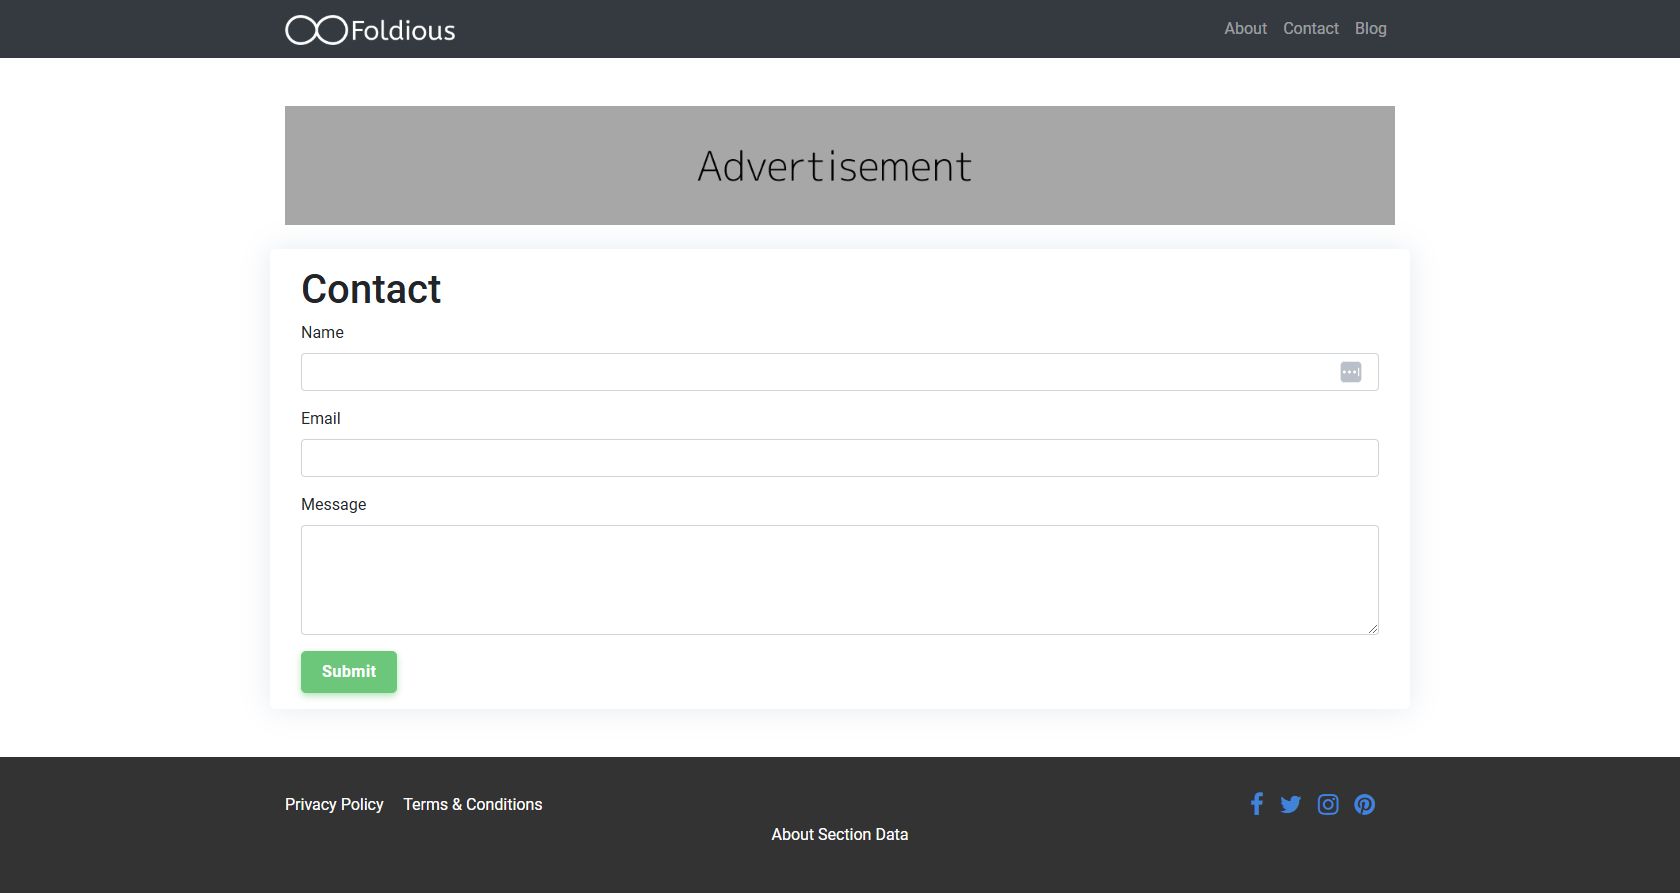The width and height of the screenshot is (1680, 893).
Task: Open the Terms & Conditions link
Action: click(x=473, y=805)
